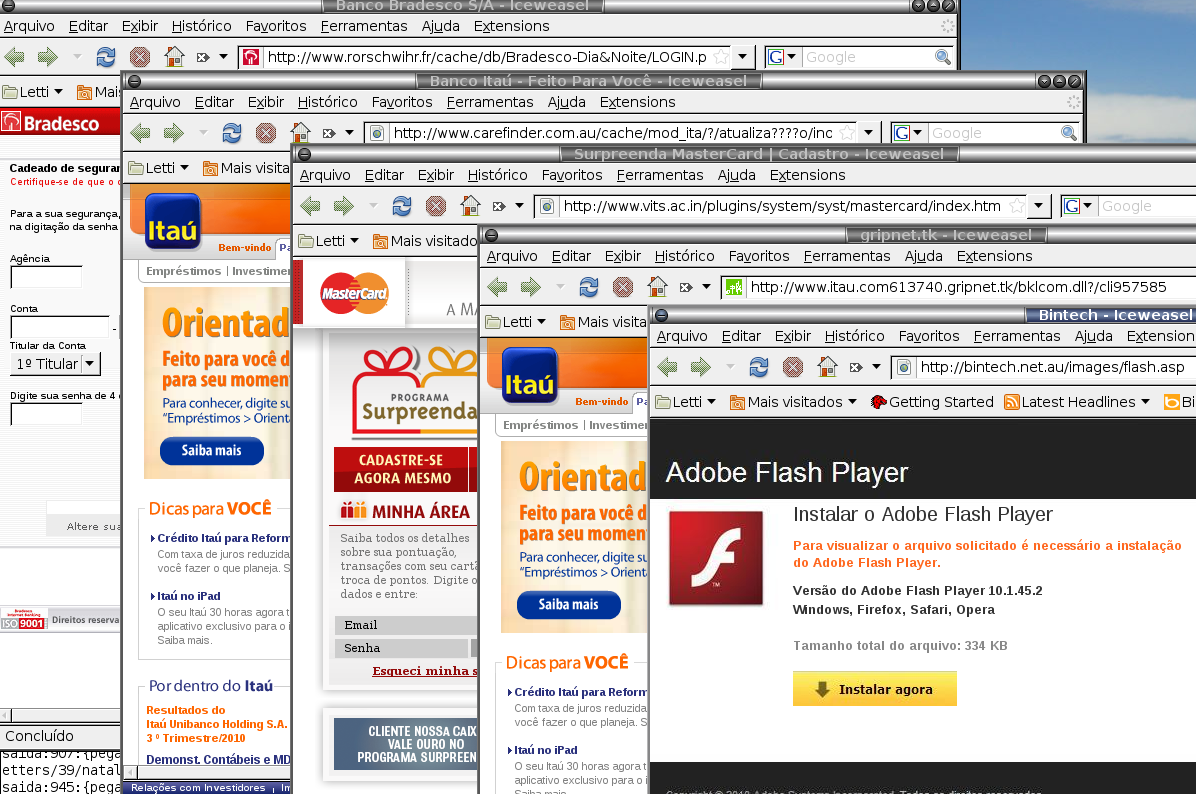
Task: Click Reload icon in MasterCard window
Action: click(x=402, y=205)
